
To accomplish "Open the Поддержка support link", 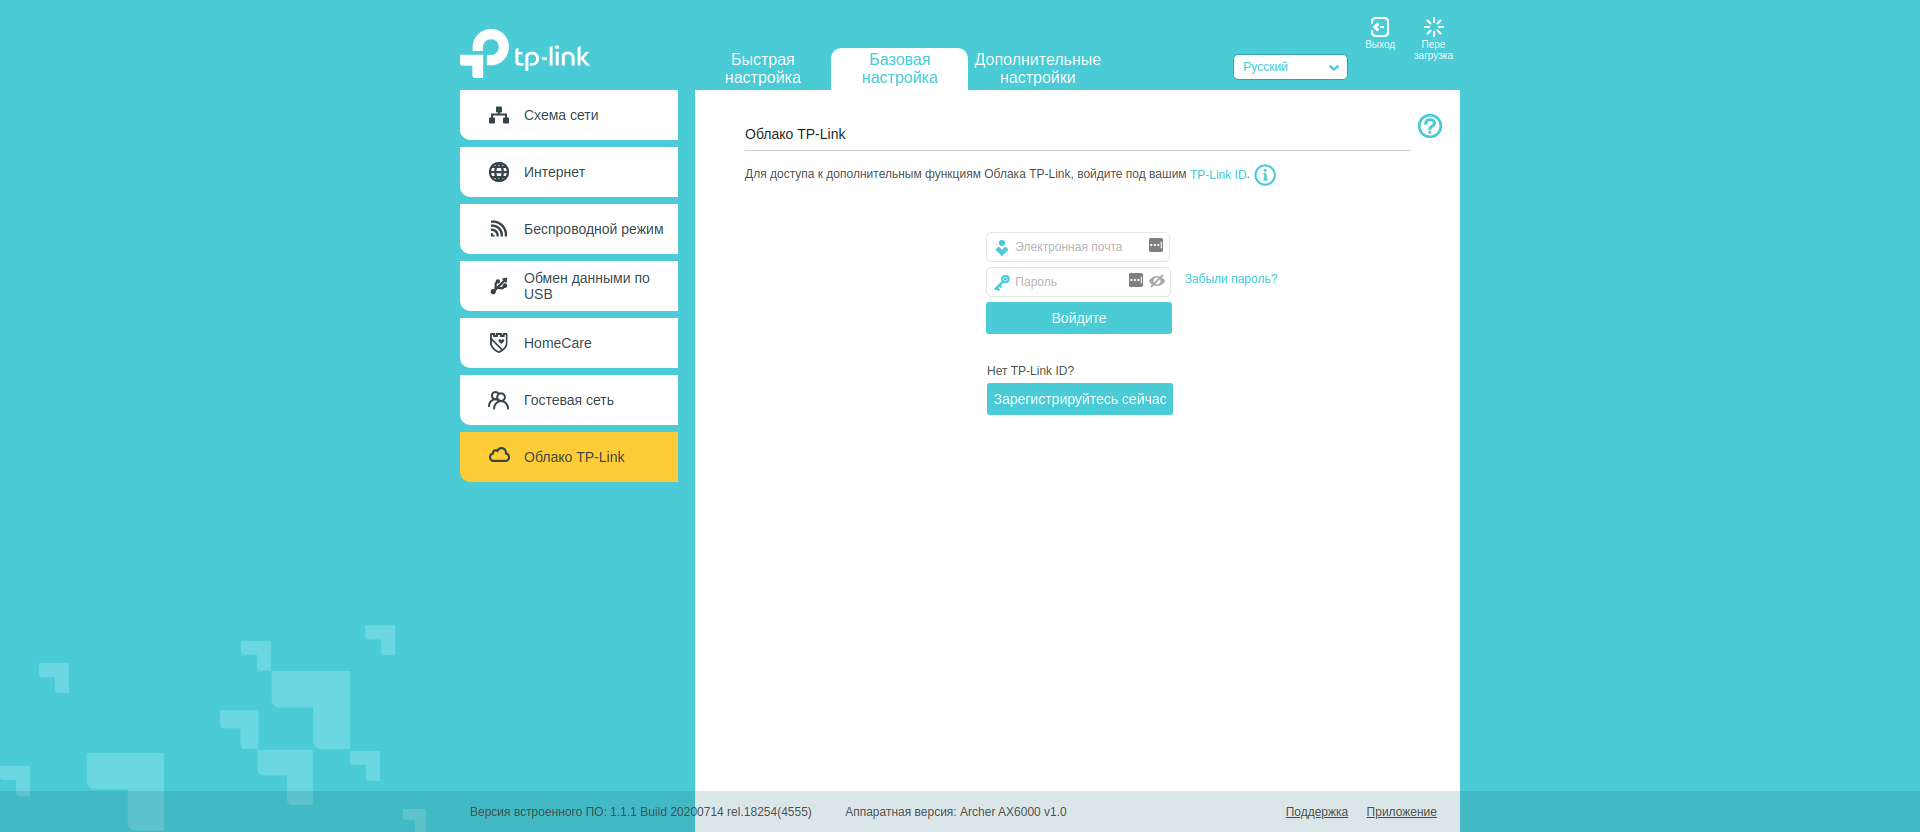I will 1316,812.
